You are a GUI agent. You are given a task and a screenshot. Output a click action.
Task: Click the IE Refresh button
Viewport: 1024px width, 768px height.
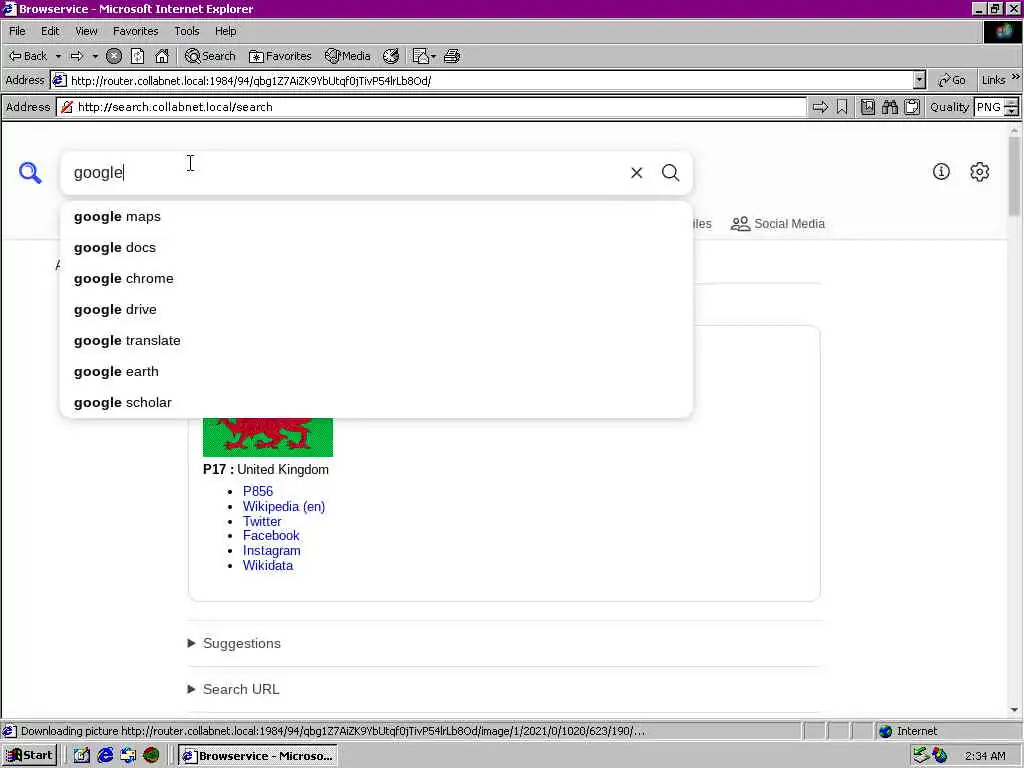pyautogui.click(x=137, y=56)
